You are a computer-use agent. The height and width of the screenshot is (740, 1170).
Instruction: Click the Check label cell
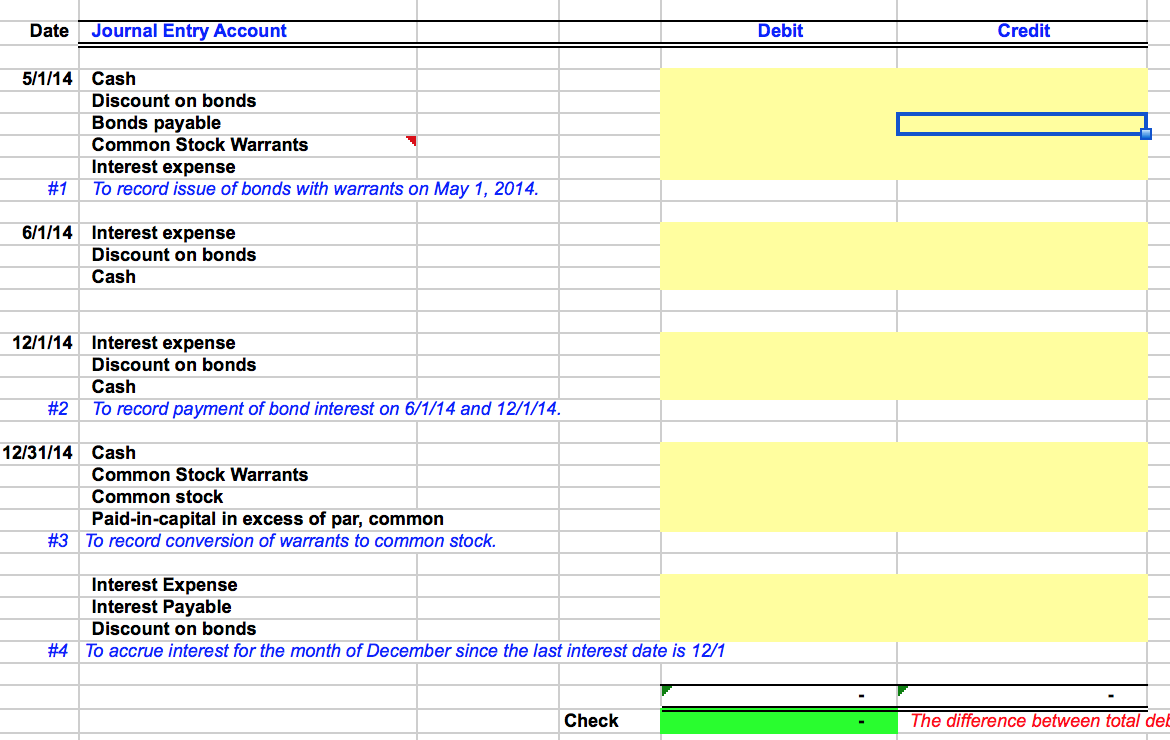(x=591, y=721)
